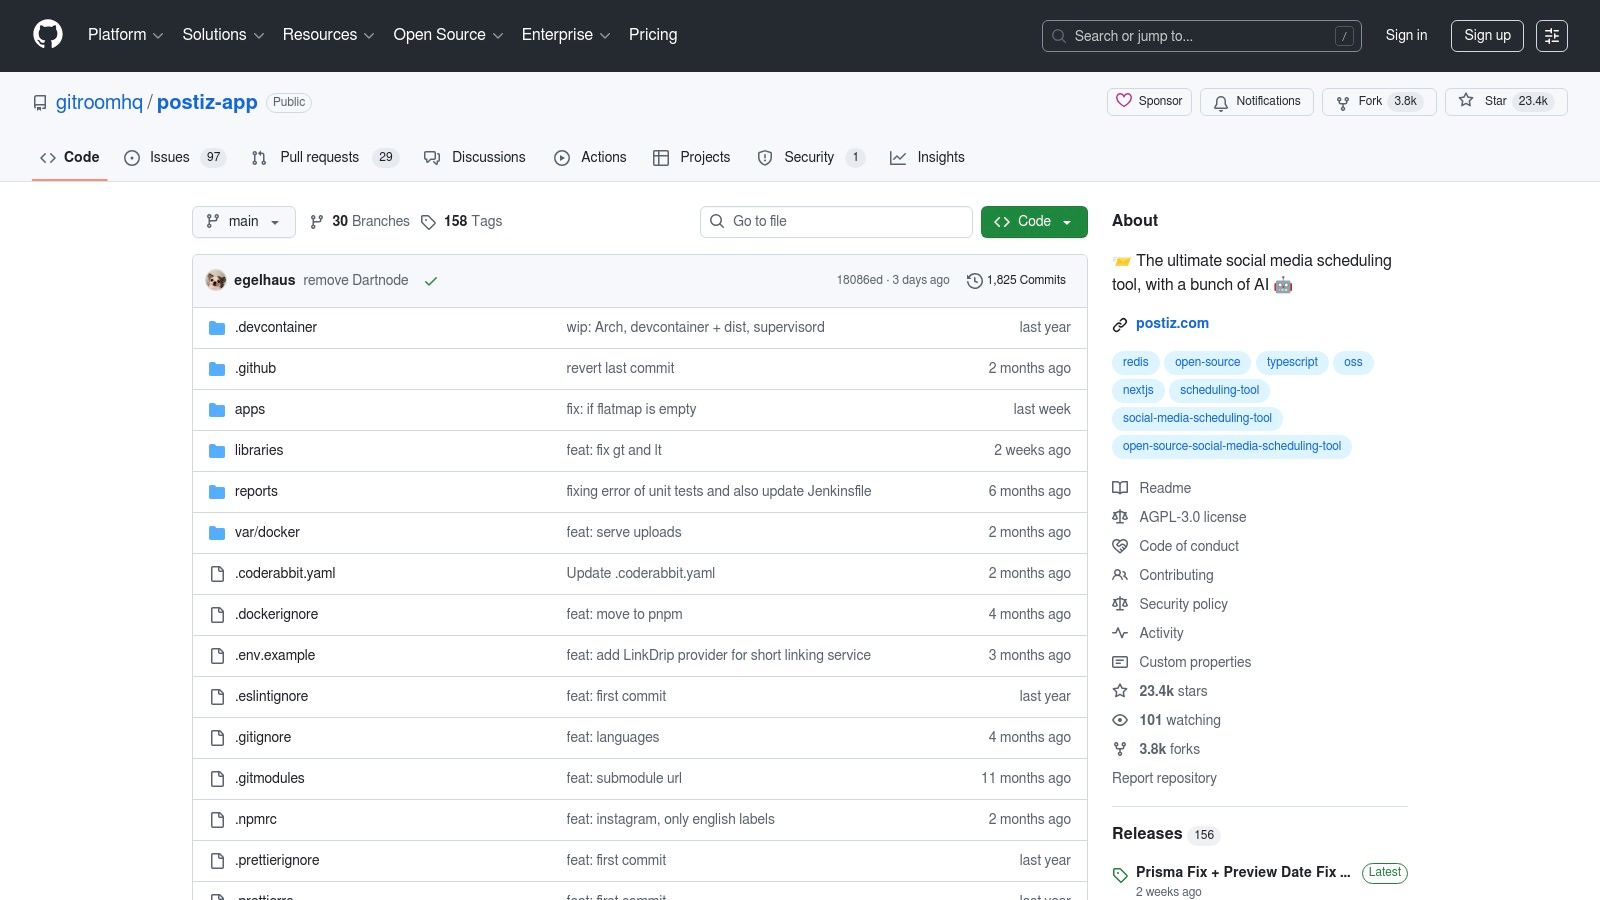
Task: Click Sign in
Action: [1406, 35]
